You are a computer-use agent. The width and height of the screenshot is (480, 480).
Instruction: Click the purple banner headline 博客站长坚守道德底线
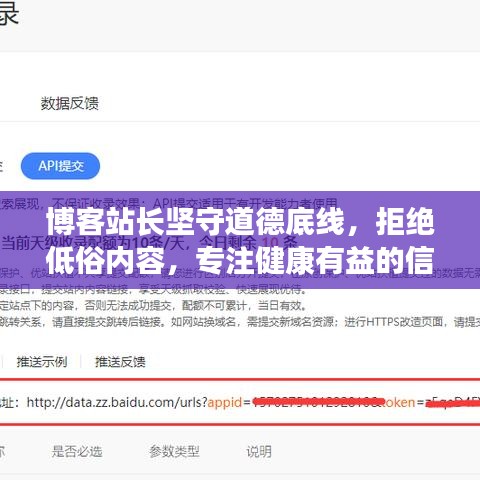[x=195, y=222]
